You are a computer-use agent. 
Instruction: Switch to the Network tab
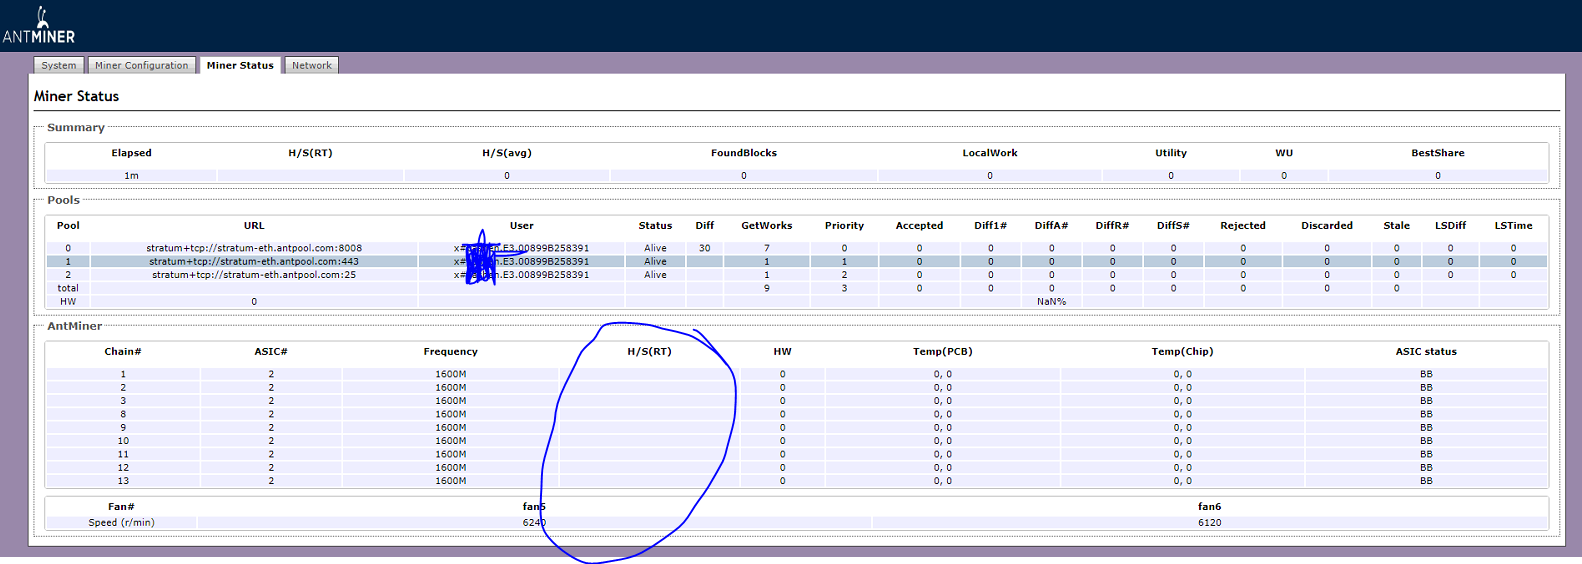(x=312, y=65)
